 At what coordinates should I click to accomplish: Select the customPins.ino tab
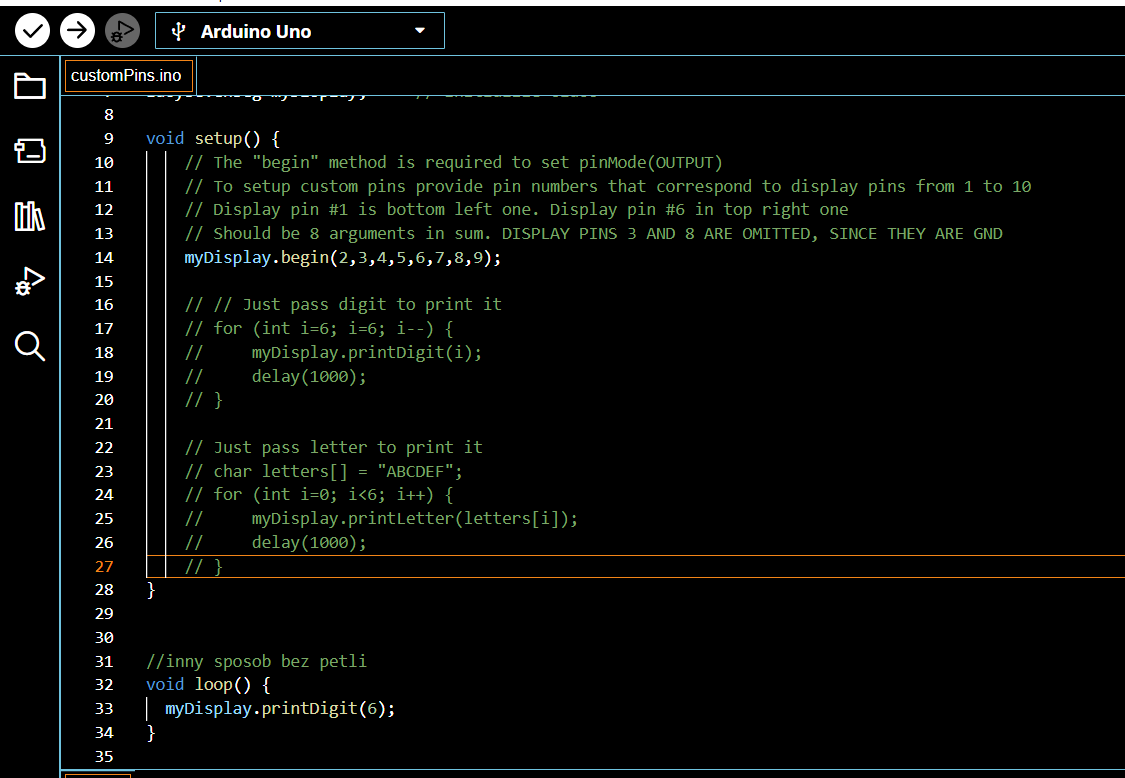129,75
